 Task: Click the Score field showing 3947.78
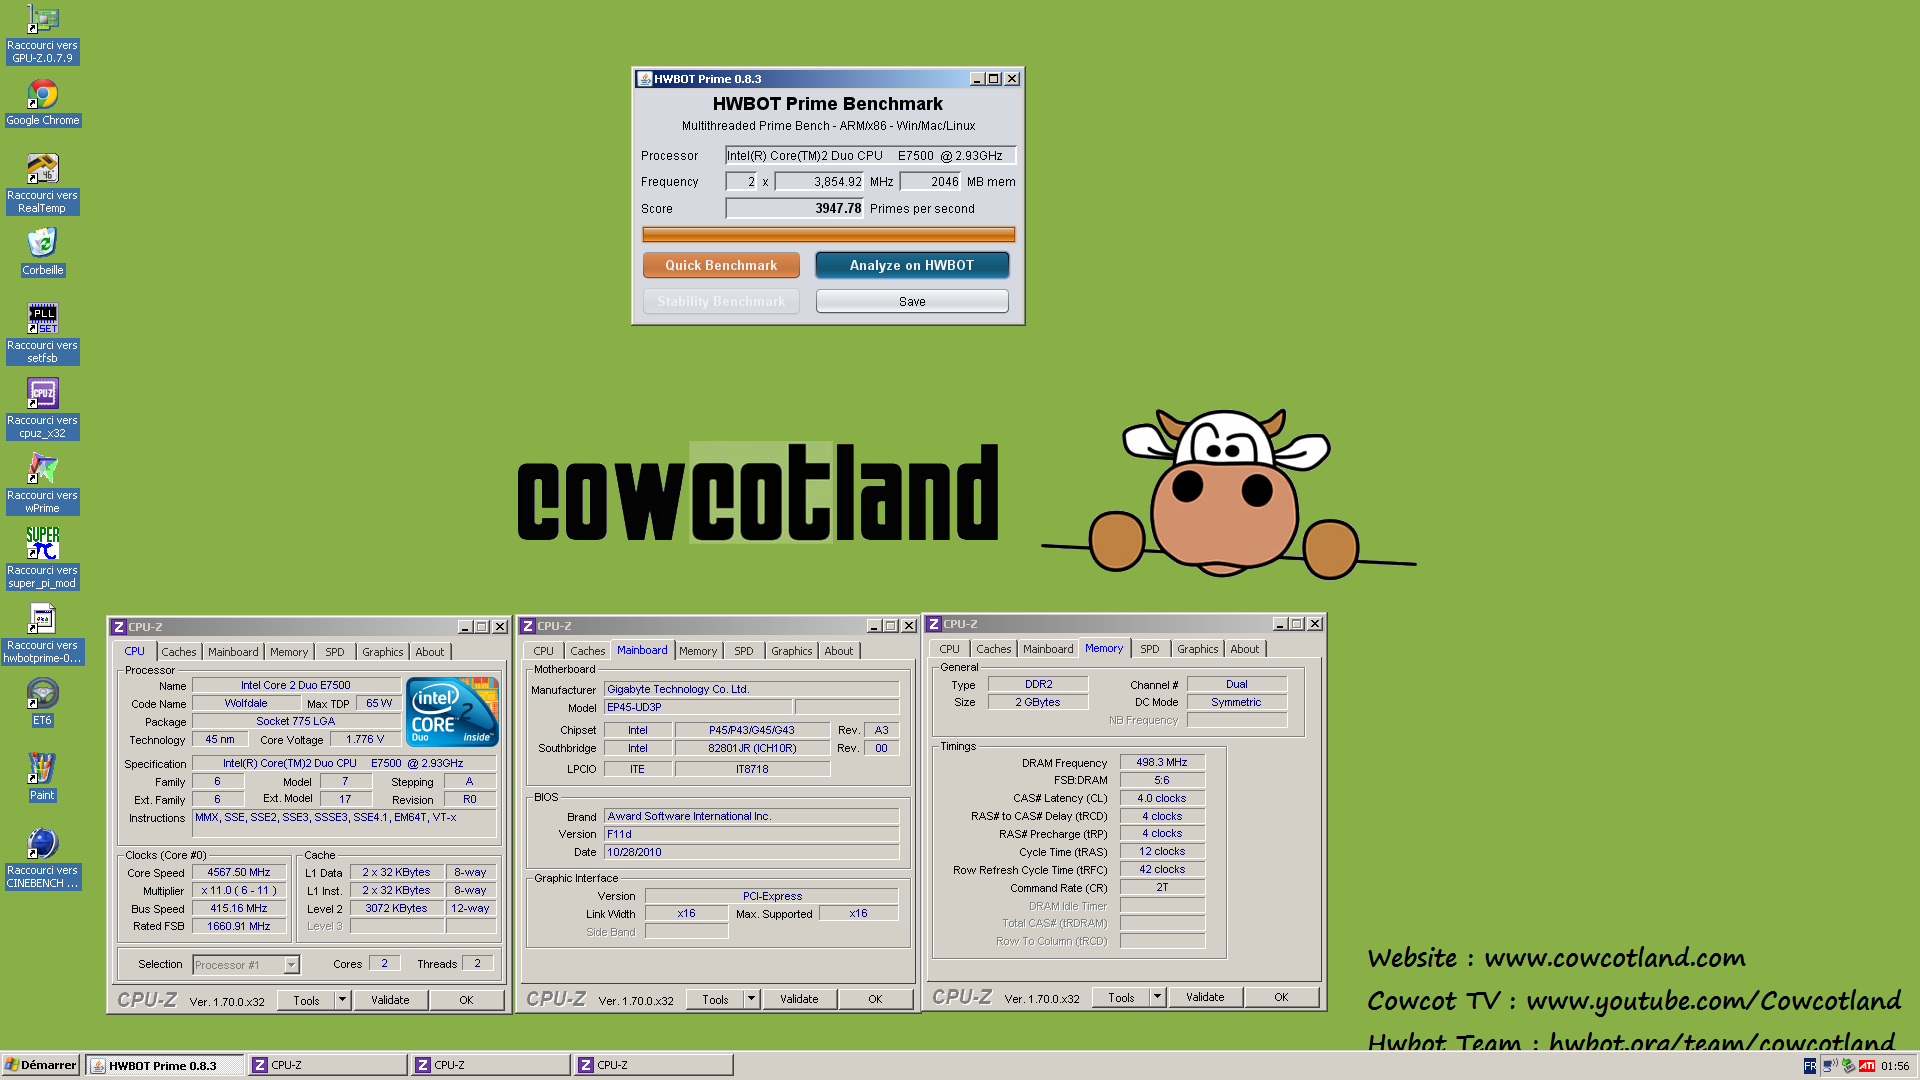[x=794, y=208]
